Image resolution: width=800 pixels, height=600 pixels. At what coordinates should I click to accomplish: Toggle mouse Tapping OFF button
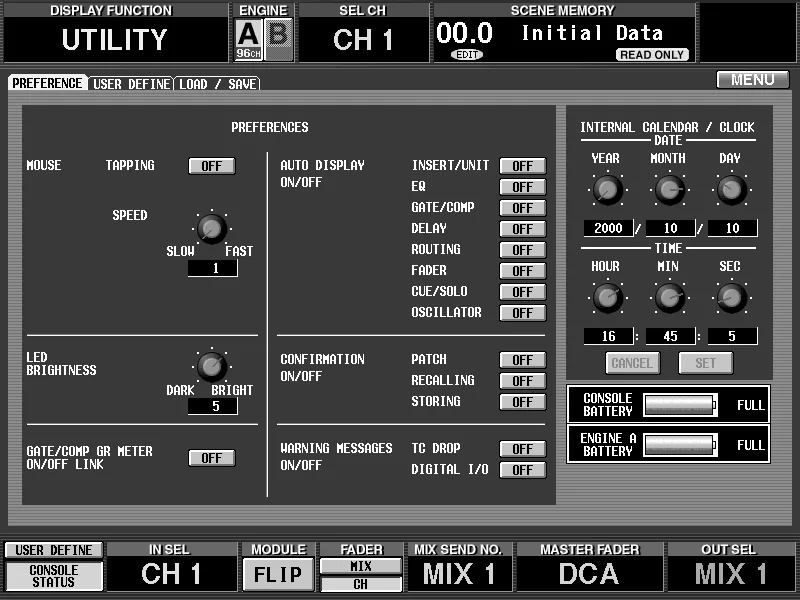point(212,166)
